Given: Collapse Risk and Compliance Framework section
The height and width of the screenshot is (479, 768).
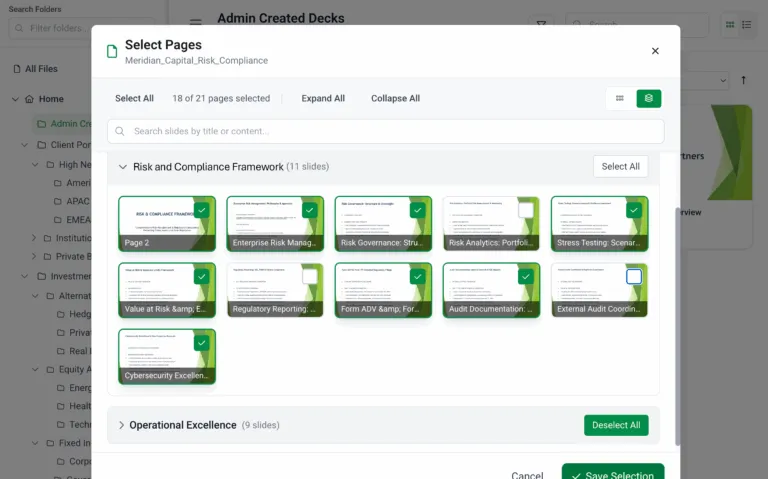Looking at the screenshot, I should click(122, 167).
